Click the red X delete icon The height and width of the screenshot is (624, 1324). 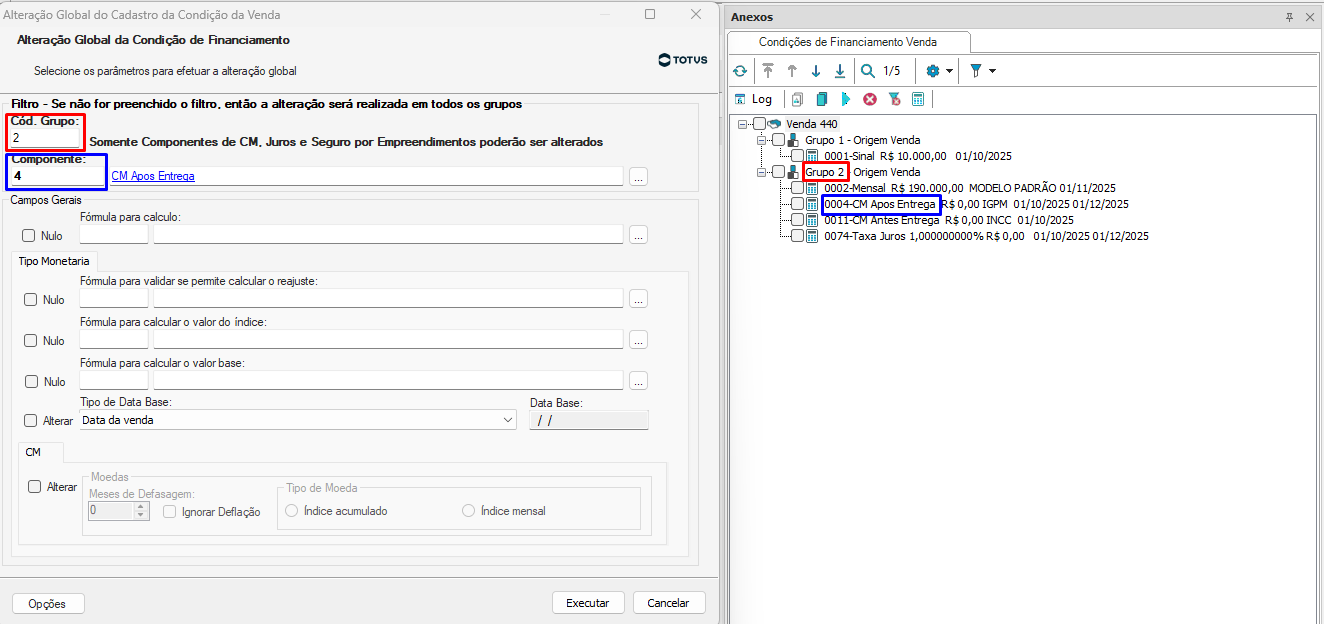[870, 99]
